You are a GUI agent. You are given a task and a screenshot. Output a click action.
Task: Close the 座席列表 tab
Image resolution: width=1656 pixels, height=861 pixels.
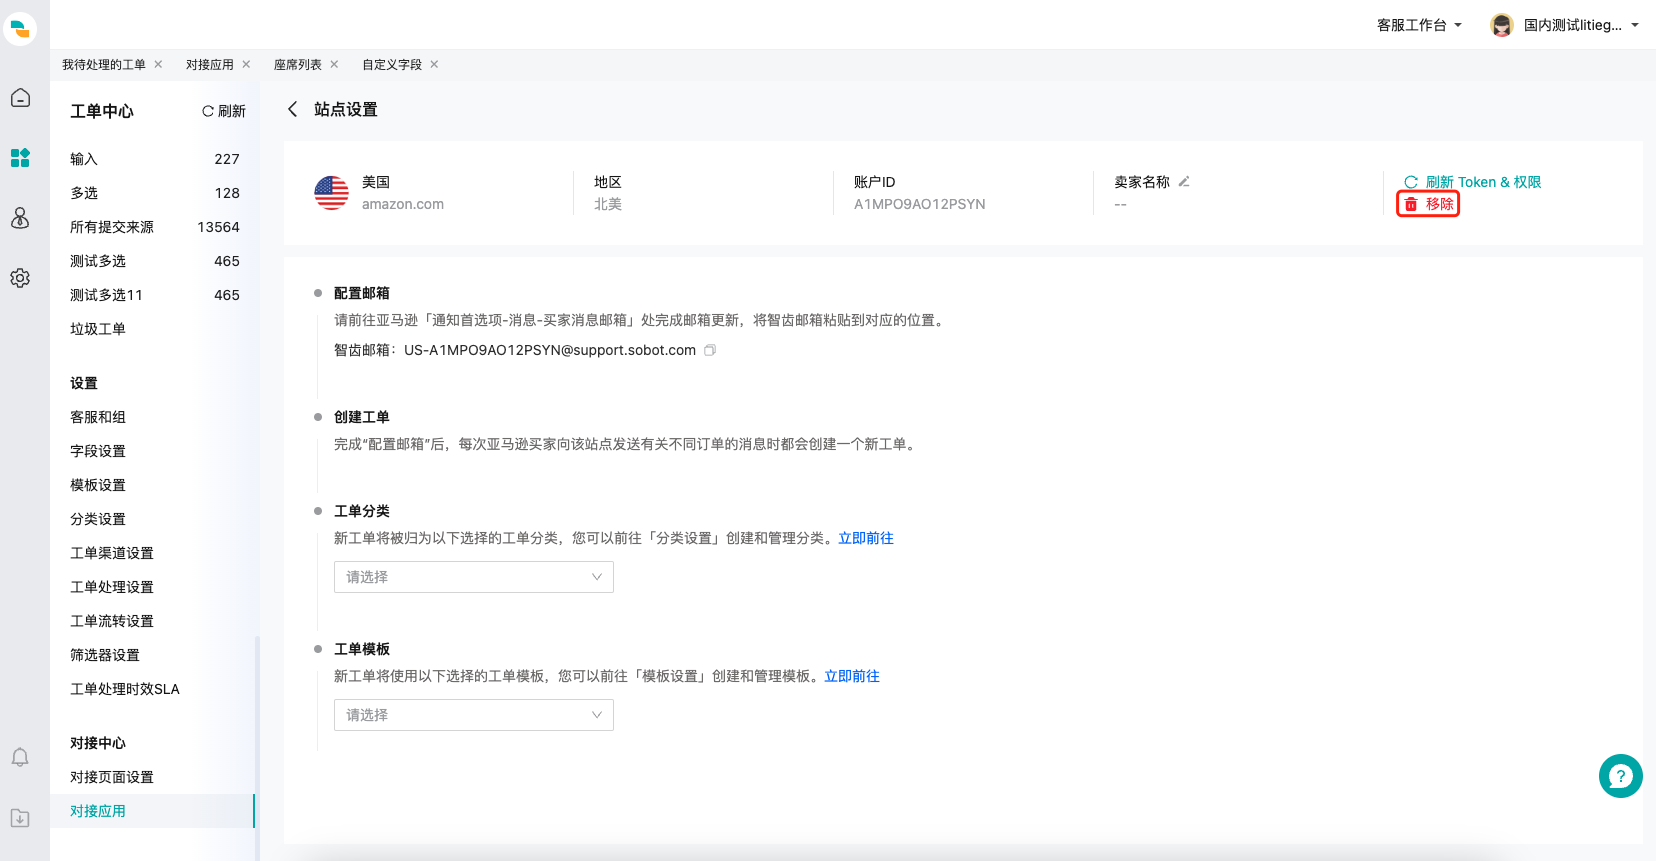(334, 64)
